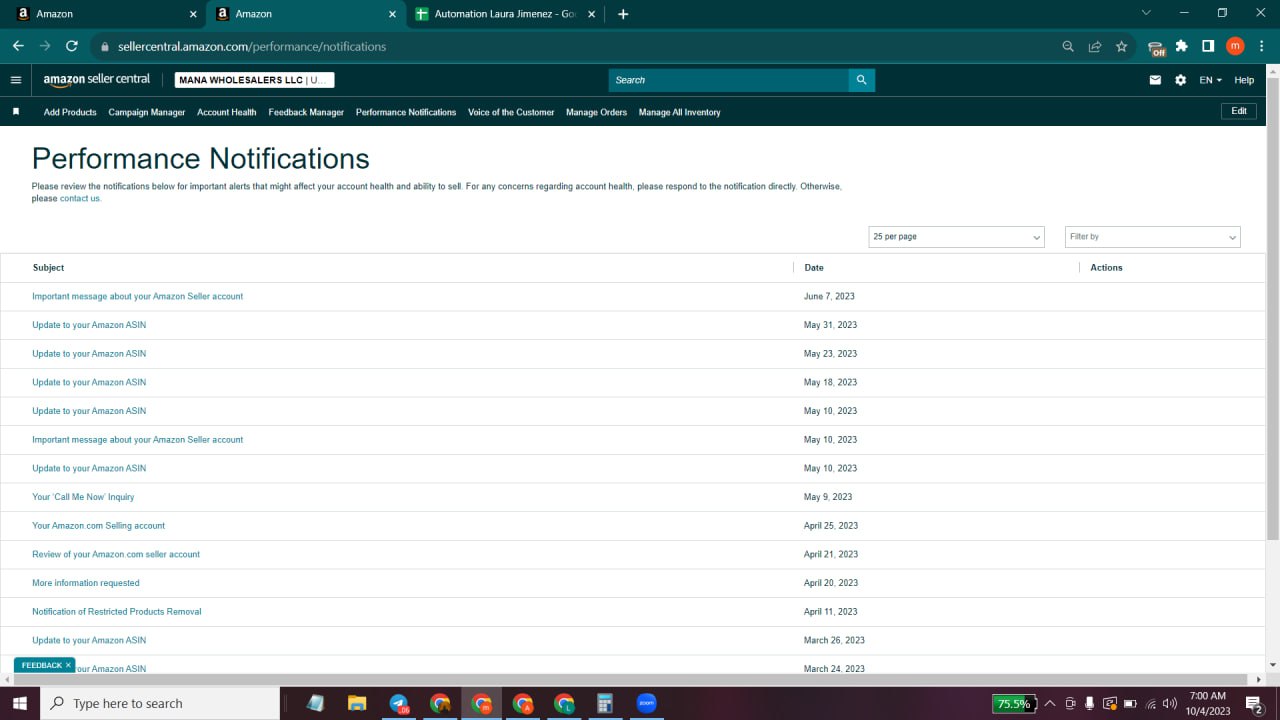Viewport: 1280px width, 720px height.
Task: Open Your 'Call Me Now' Inquiry notification
Action: tap(83, 497)
